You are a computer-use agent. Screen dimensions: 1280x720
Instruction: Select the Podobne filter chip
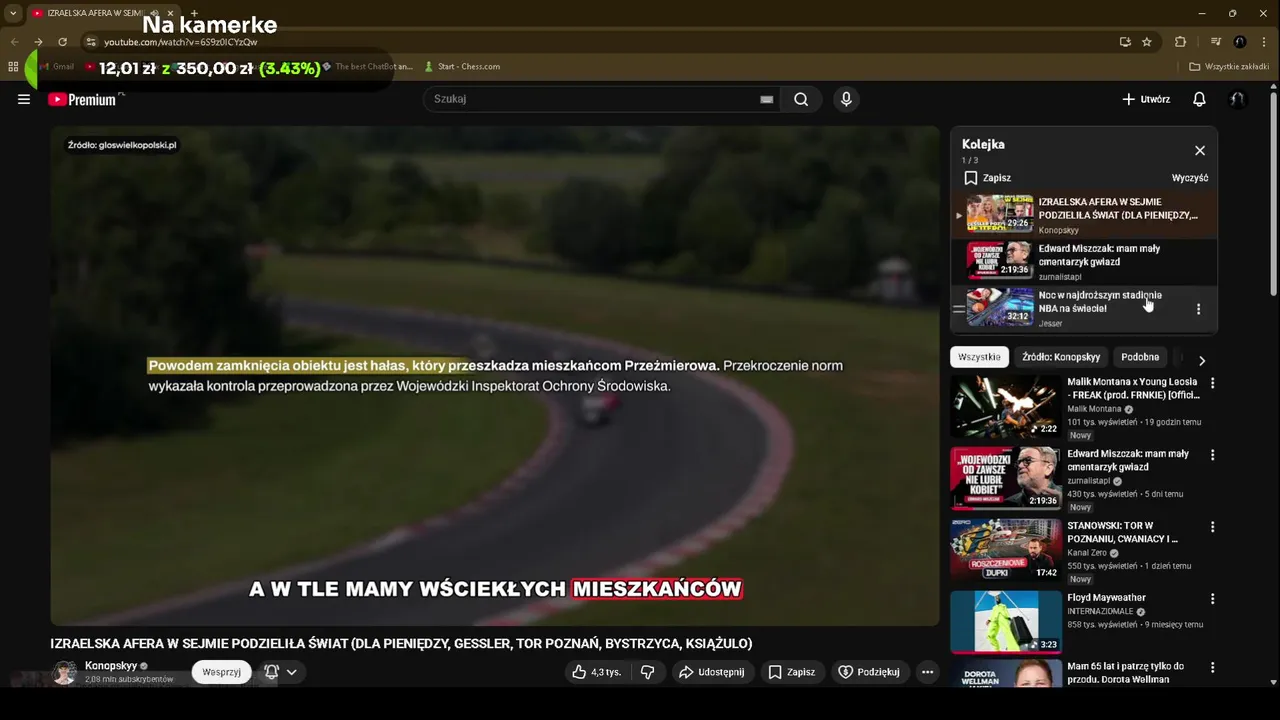coord(1140,357)
